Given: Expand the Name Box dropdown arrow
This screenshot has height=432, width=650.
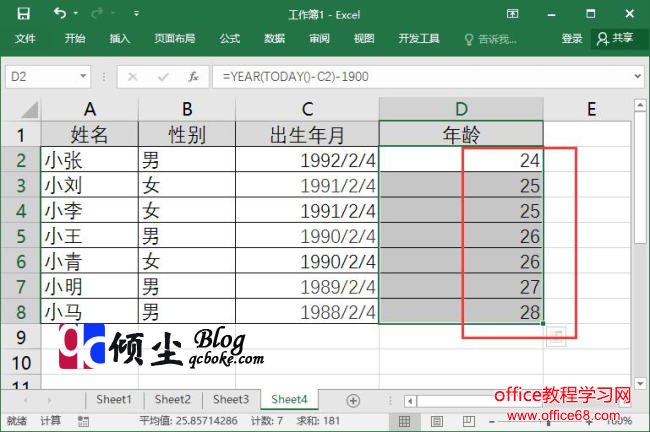Looking at the screenshot, I should tap(83, 76).
